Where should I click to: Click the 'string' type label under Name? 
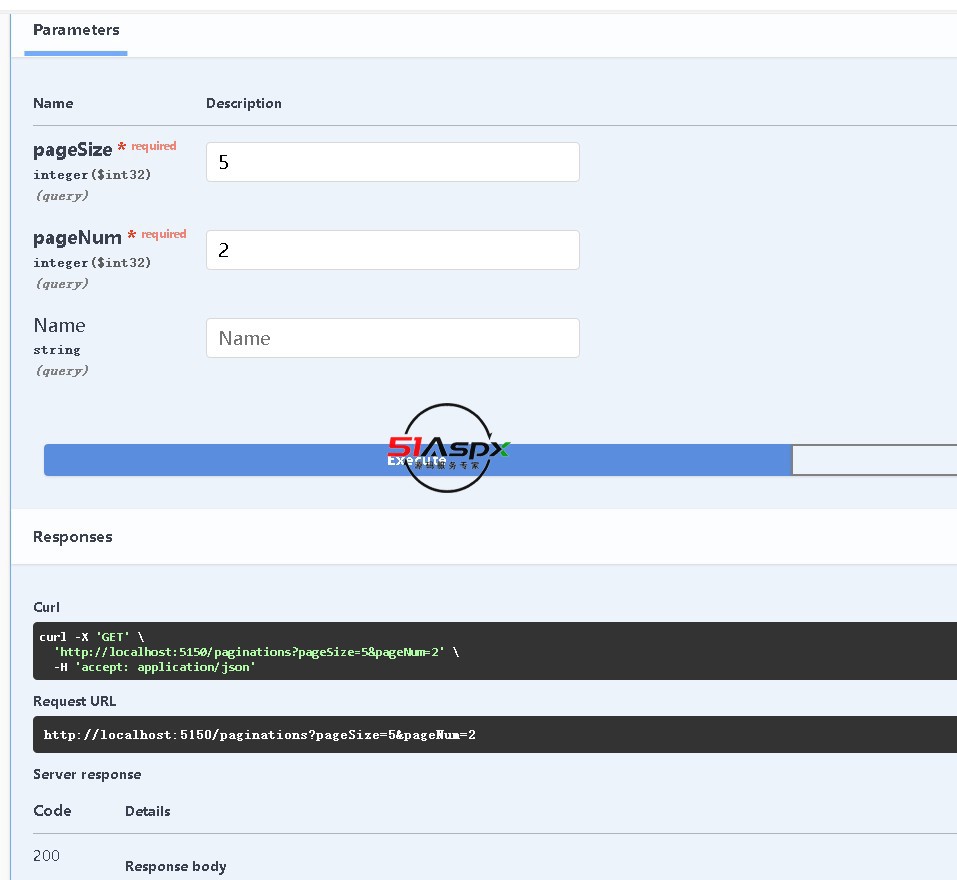(57, 350)
